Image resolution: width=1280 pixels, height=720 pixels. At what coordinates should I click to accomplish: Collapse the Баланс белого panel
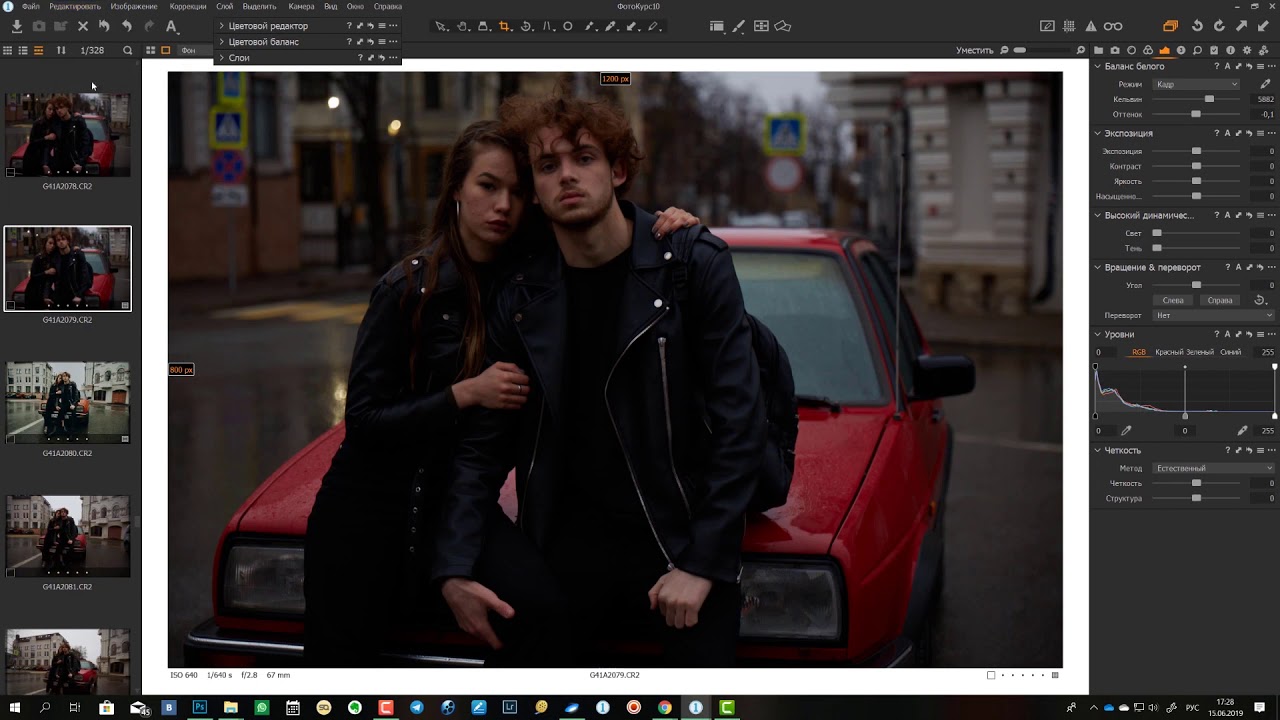click(x=1097, y=66)
